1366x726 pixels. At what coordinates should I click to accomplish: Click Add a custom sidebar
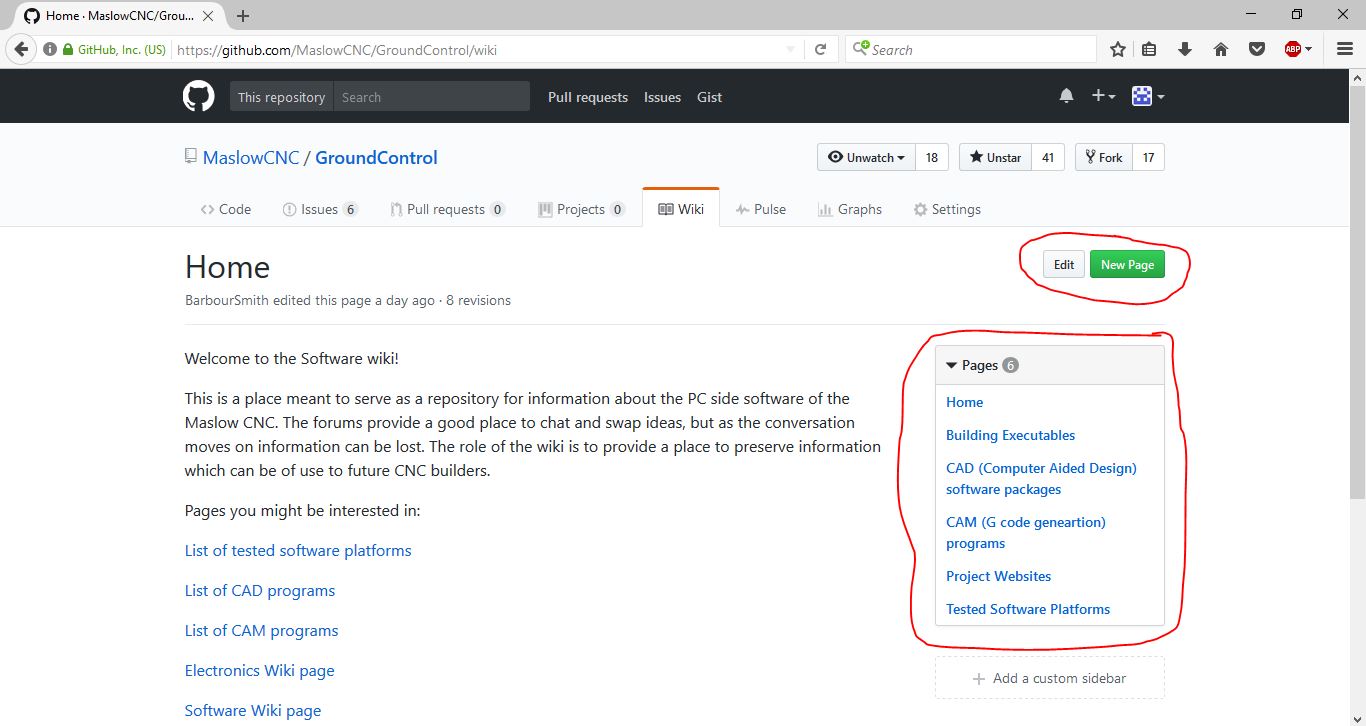click(x=1050, y=678)
